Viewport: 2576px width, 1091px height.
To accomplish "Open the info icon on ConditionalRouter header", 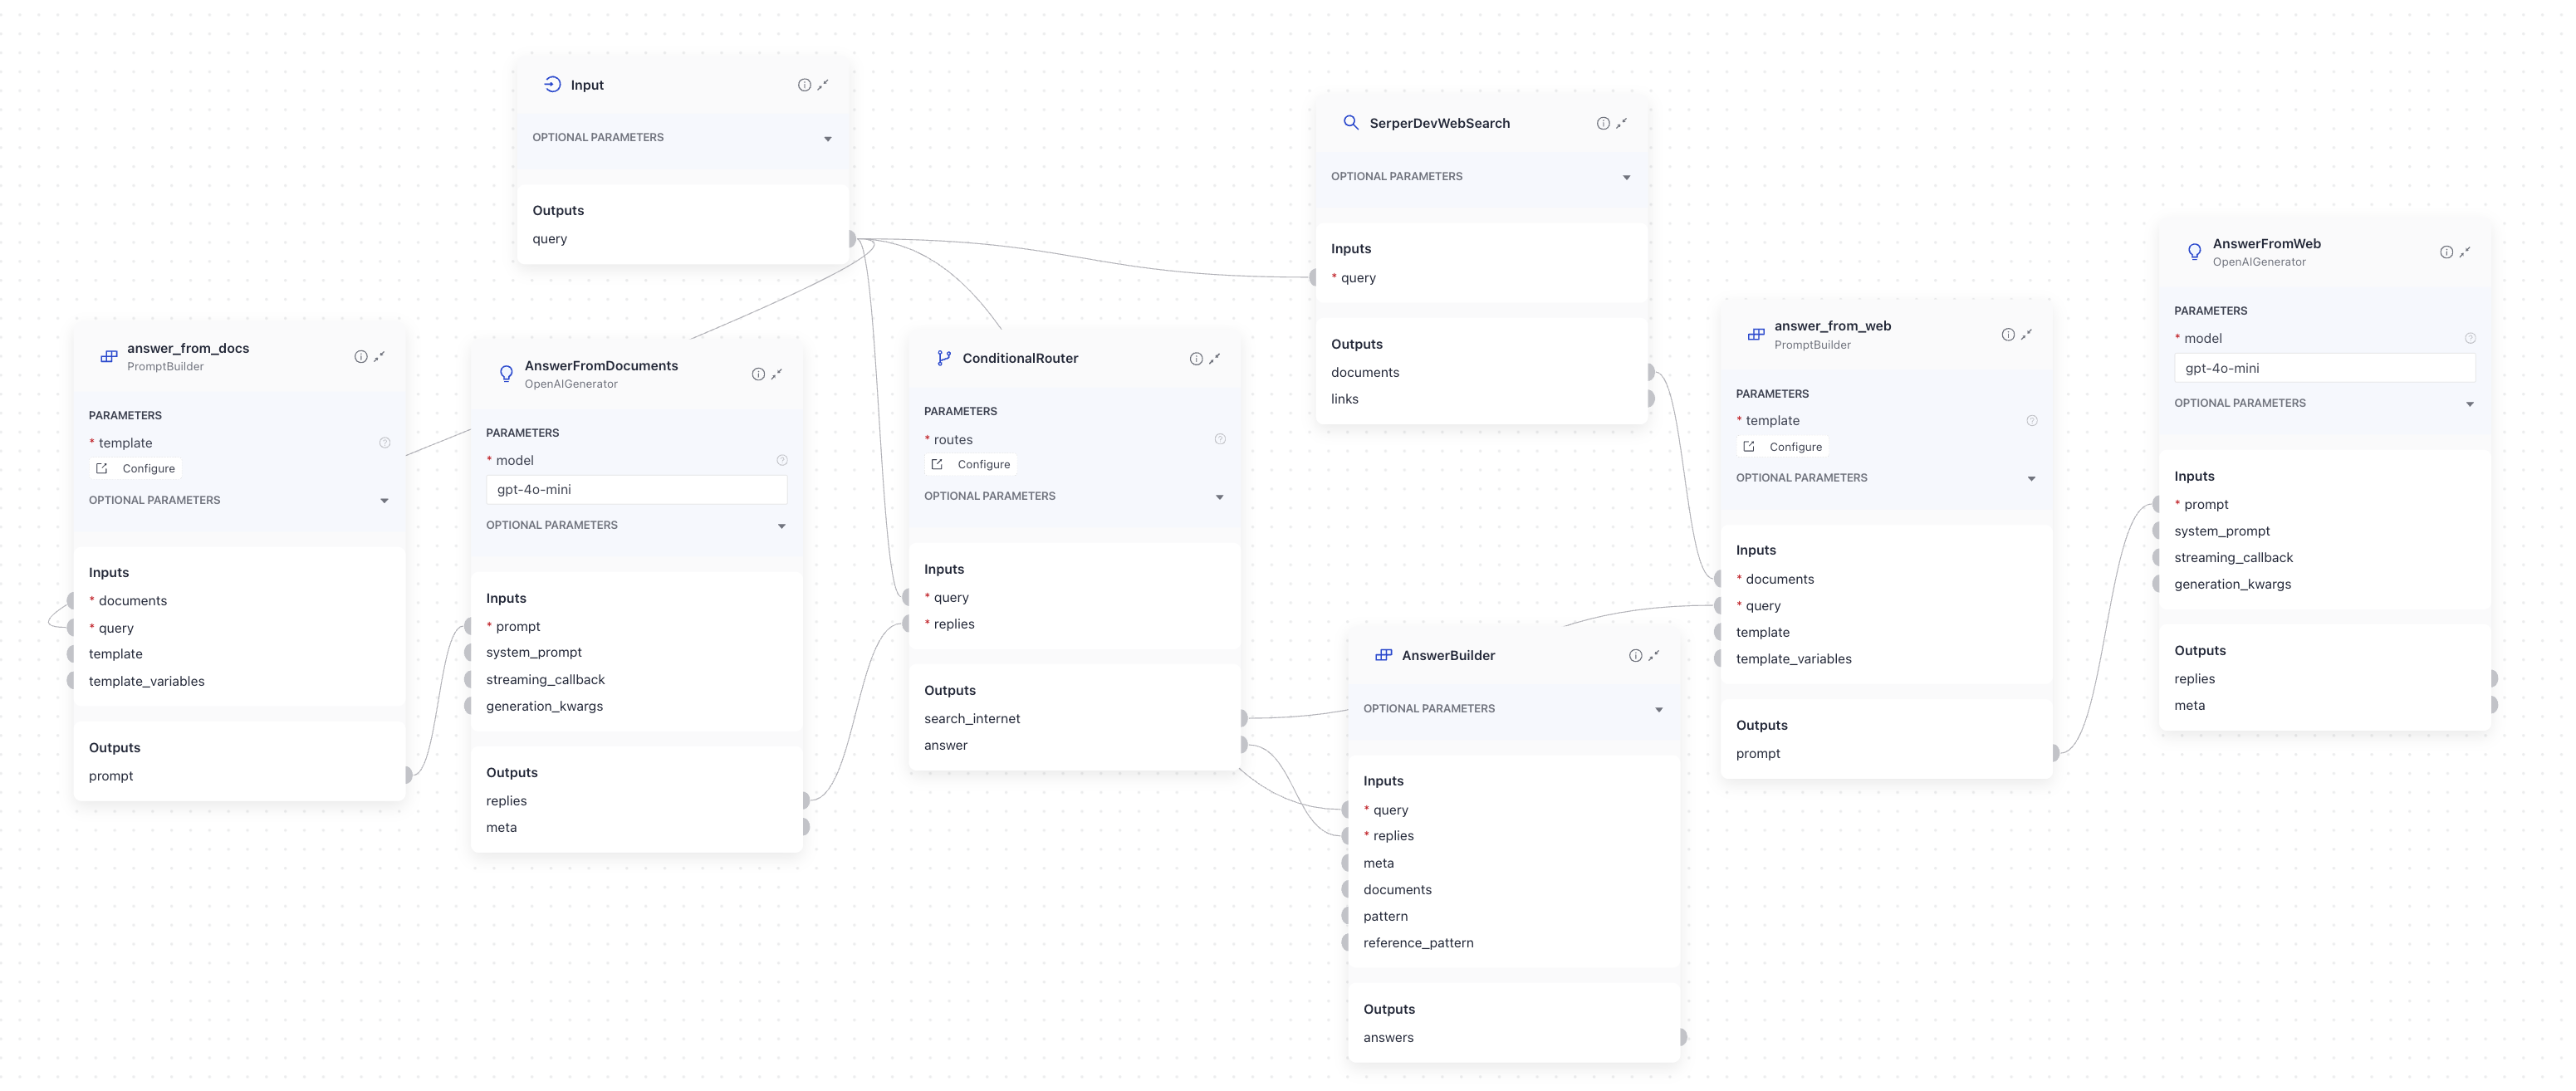I will 1196,357.
